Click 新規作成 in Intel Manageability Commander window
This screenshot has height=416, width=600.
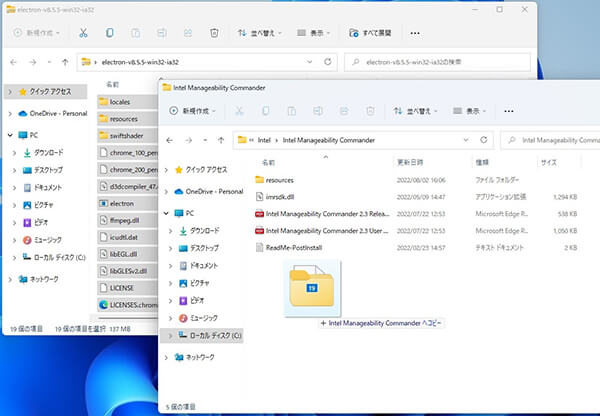point(192,111)
